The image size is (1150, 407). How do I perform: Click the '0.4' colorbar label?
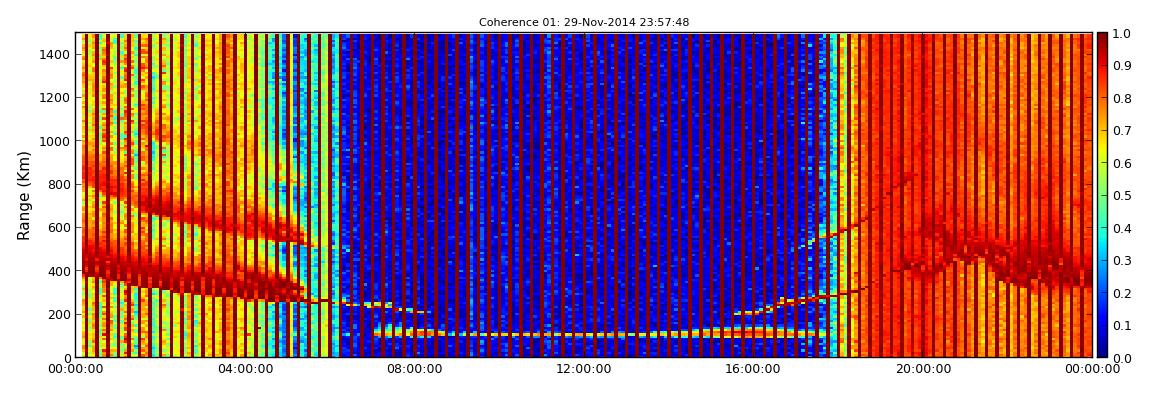[x=1122, y=228]
